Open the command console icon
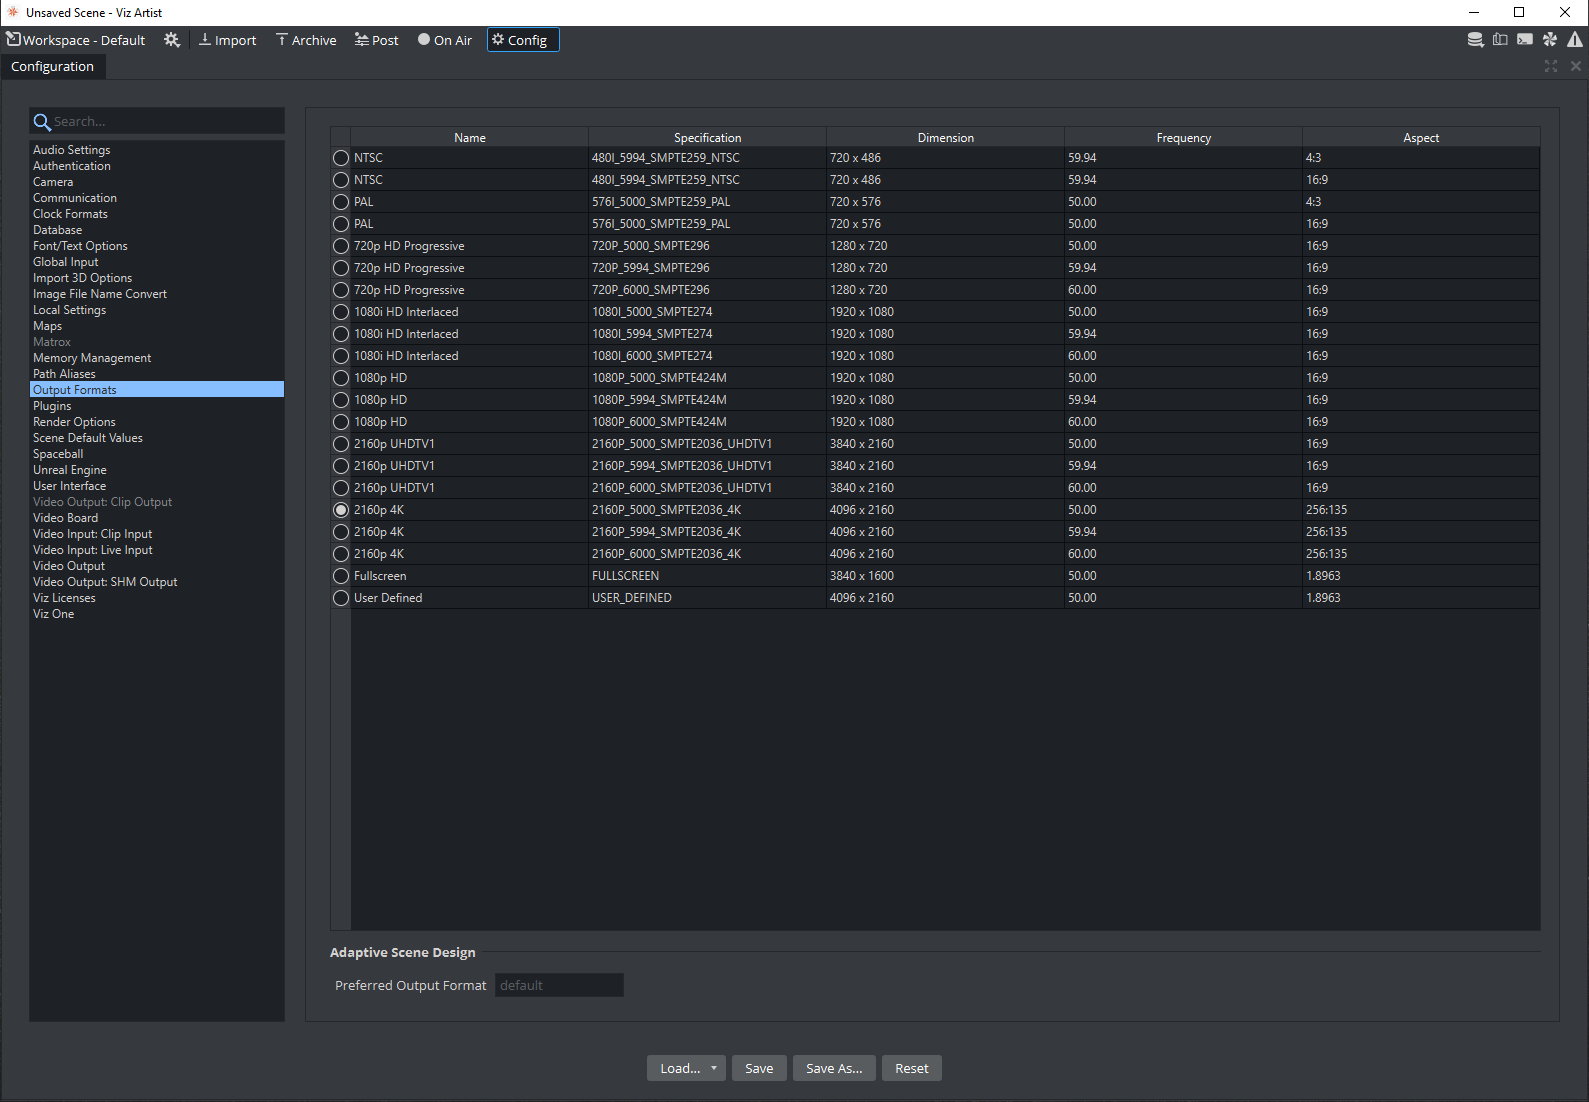The image size is (1589, 1102). [x=1525, y=40]
